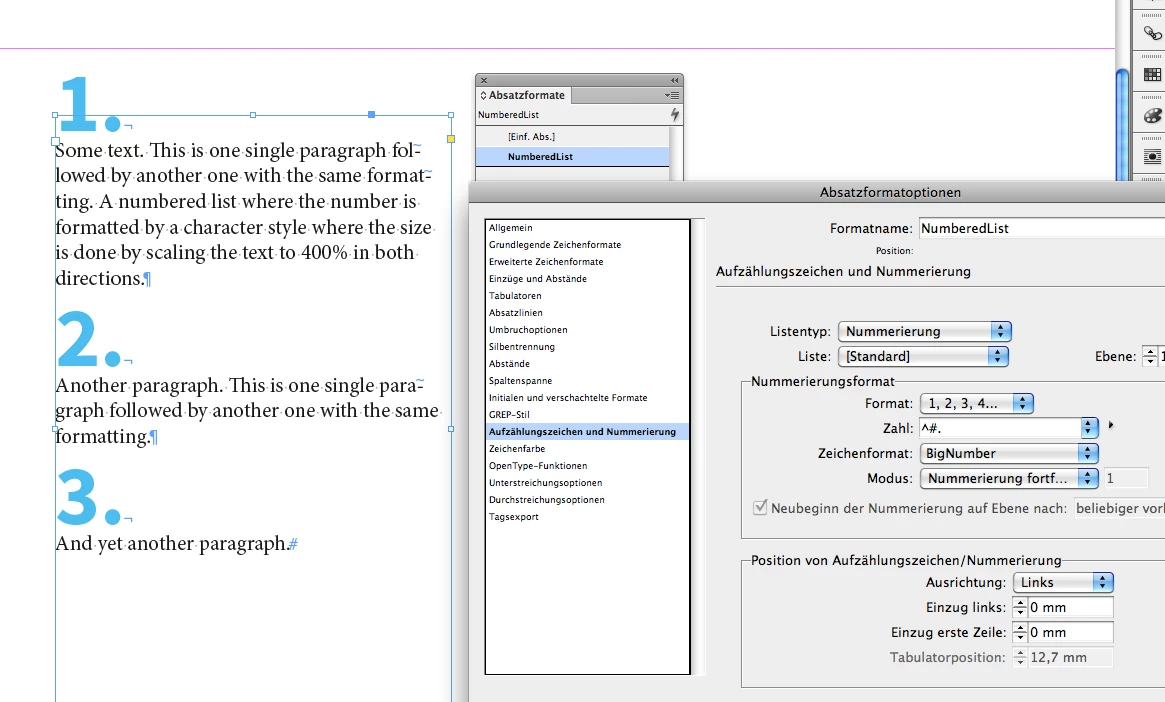Viewport: 1165px width, 702px height.
Task: Open the Tabulatoren category
Action: pos(587,296)
